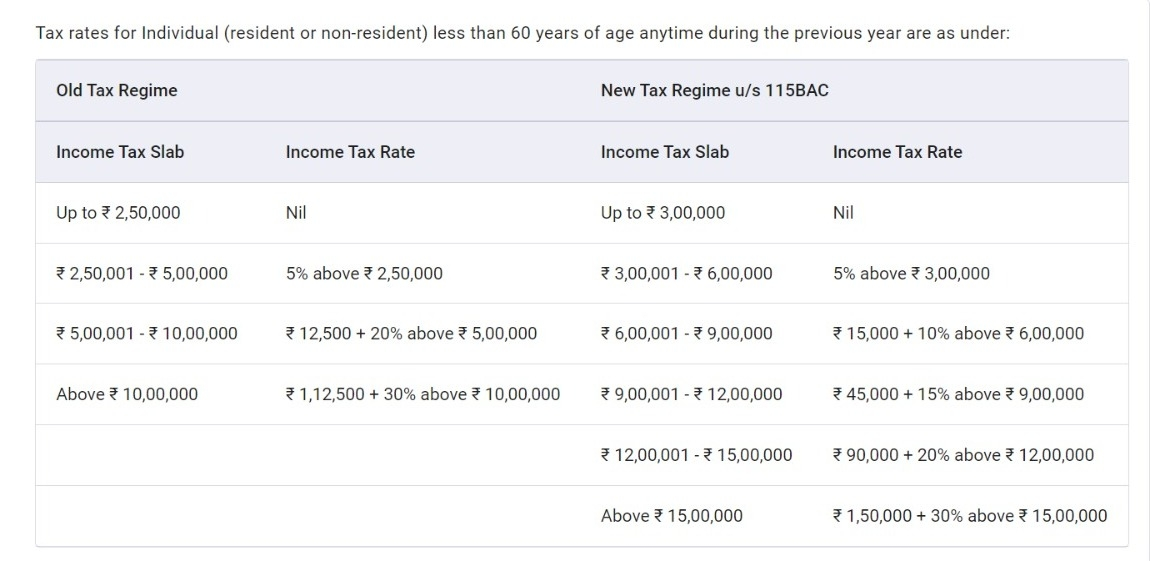
Task: Click the '5% above ₹ 3,00,000' rate
Action: tap(912, 274)
